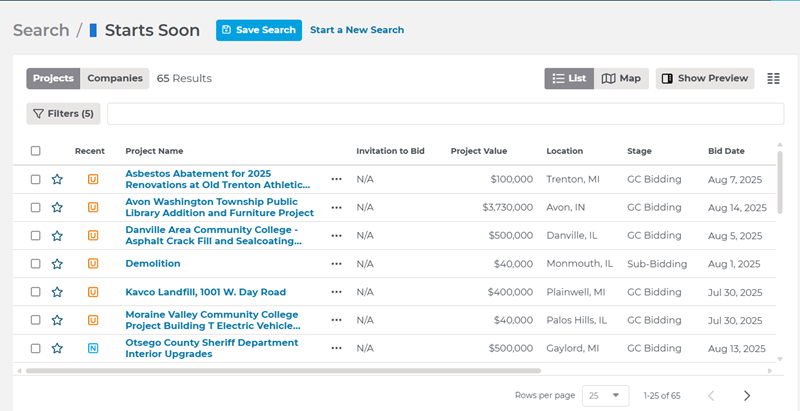Check the Danville Area Community College checkbox

[35, 236]
